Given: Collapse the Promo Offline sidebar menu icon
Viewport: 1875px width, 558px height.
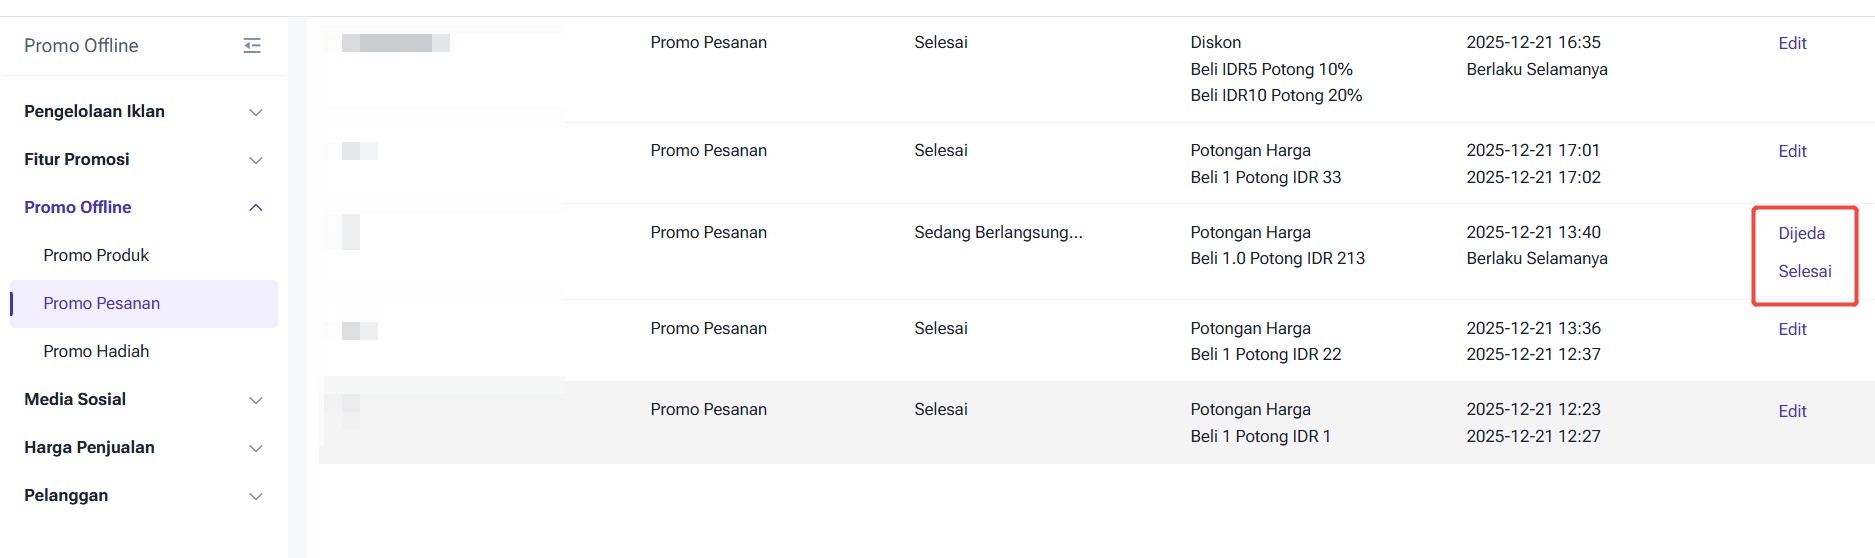Looking at the screenshot, I should coord(252,46).
